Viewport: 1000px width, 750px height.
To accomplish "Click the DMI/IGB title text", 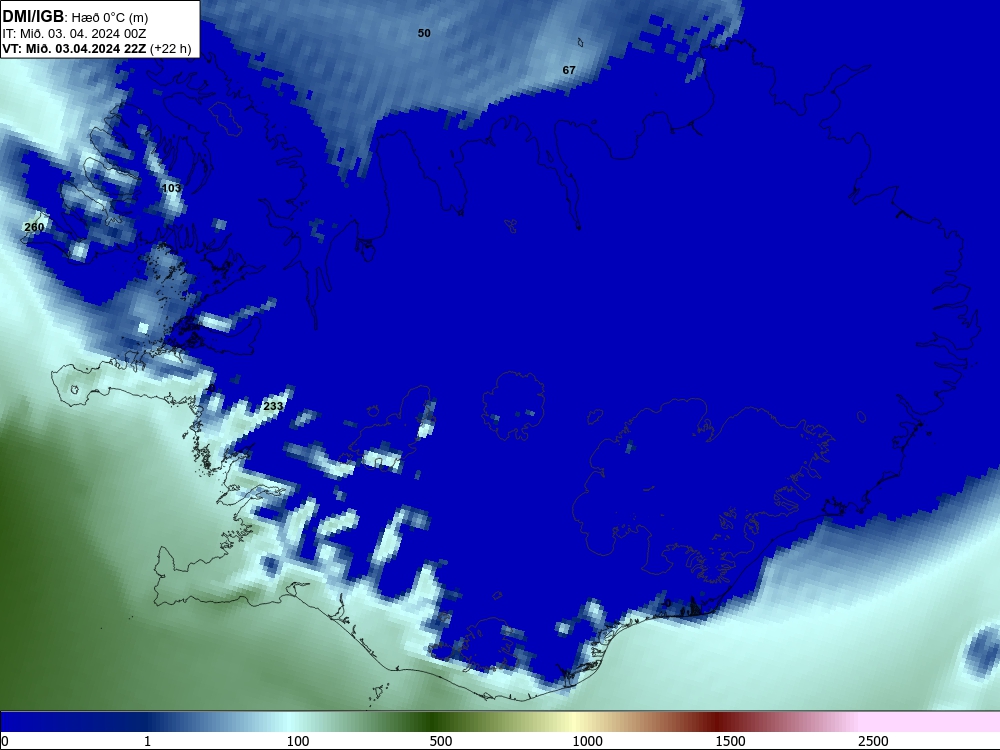I will coord(33,17).
